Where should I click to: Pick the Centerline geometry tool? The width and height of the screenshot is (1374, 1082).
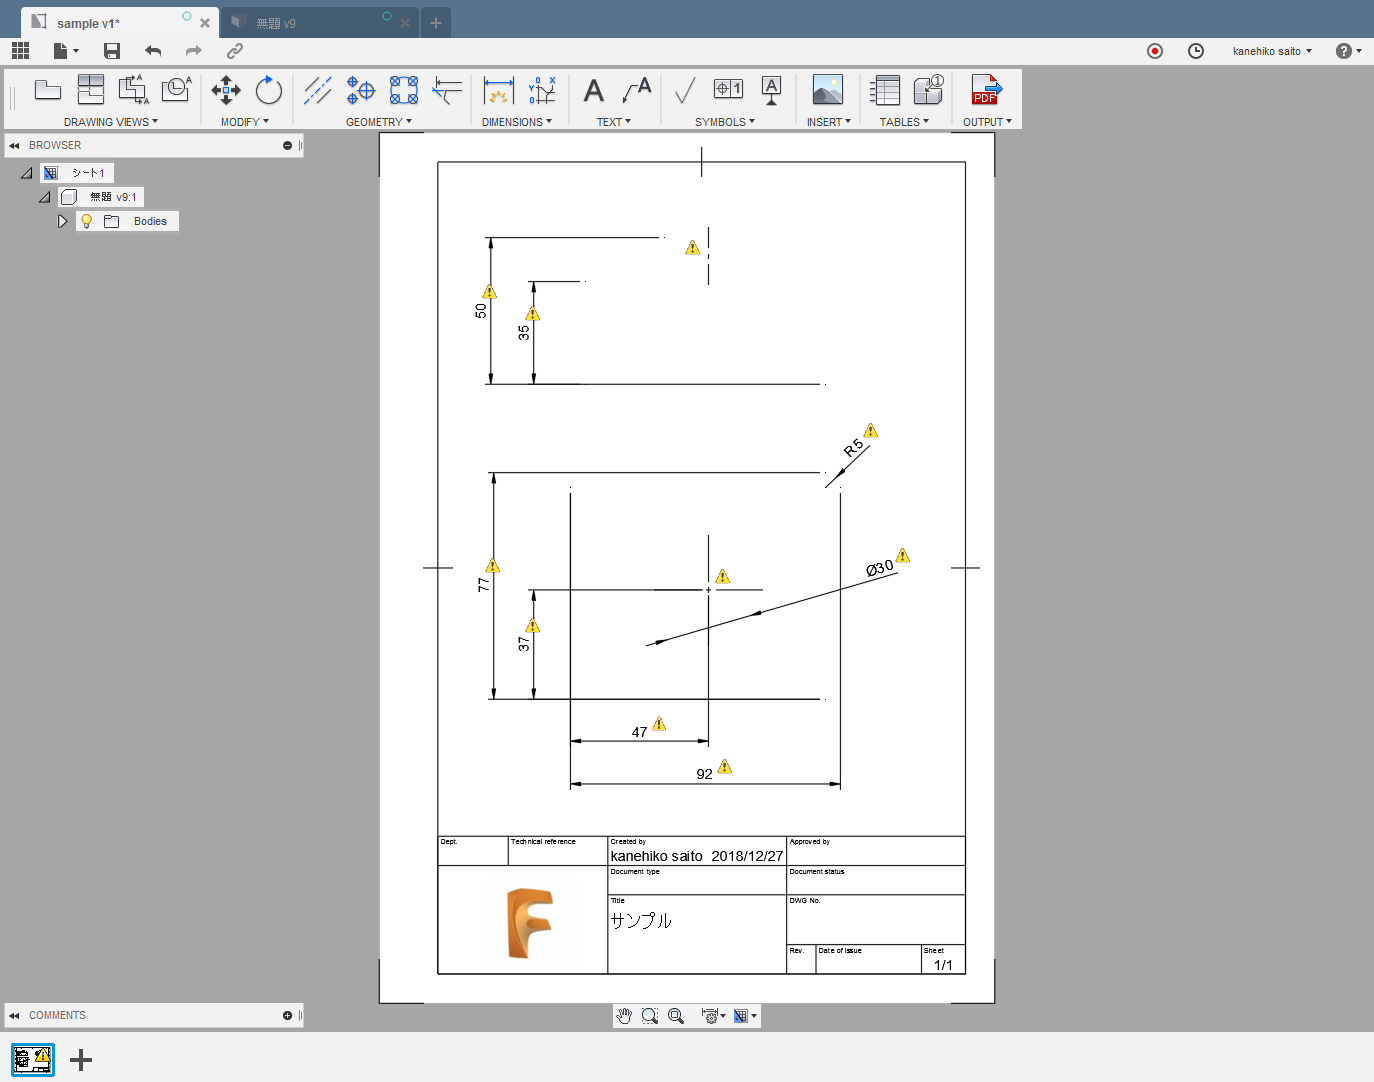(318, 90)
